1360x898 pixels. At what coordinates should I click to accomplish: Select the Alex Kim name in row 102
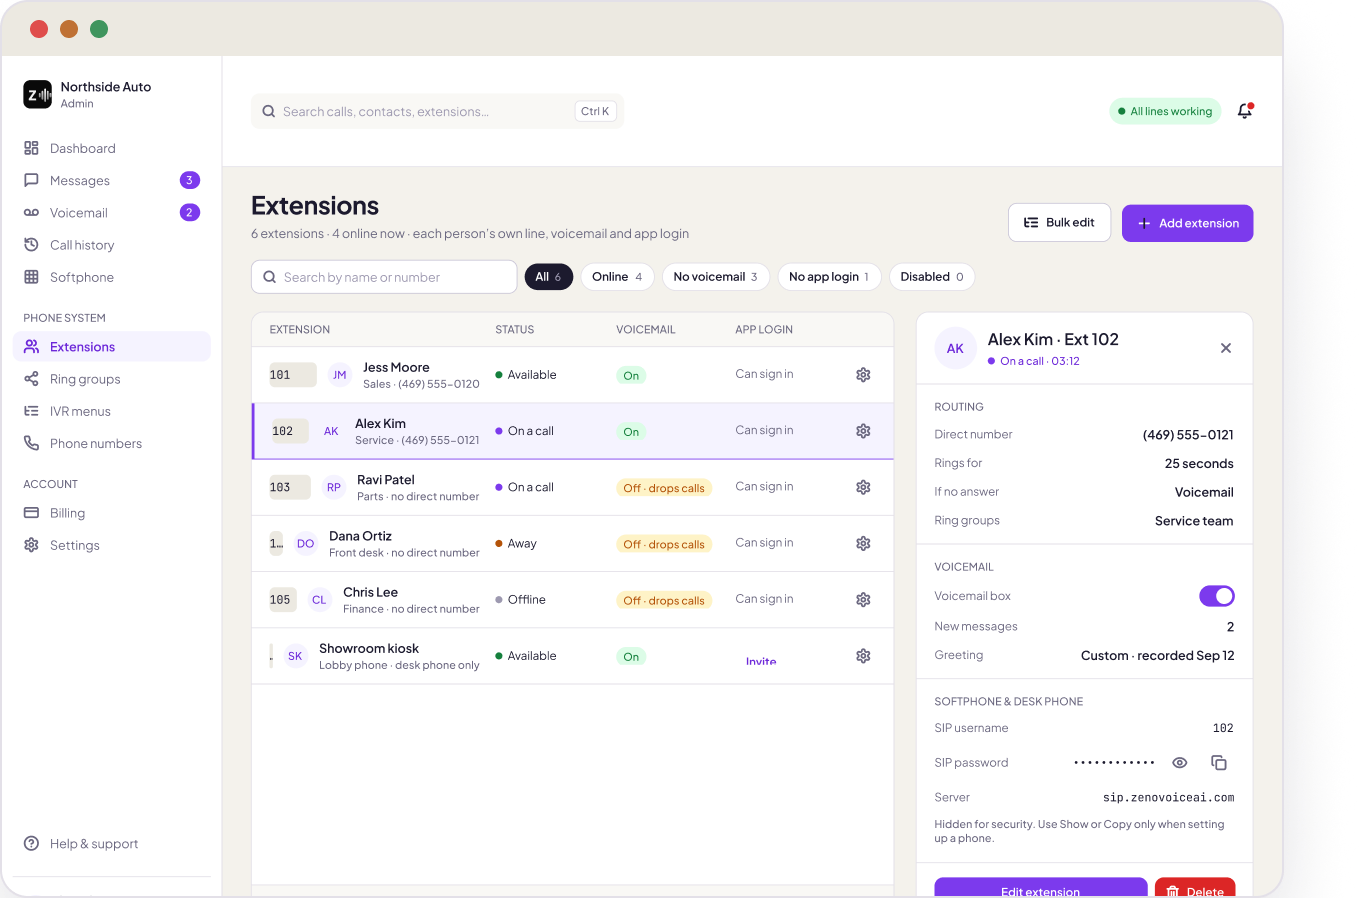coord(380,423)
